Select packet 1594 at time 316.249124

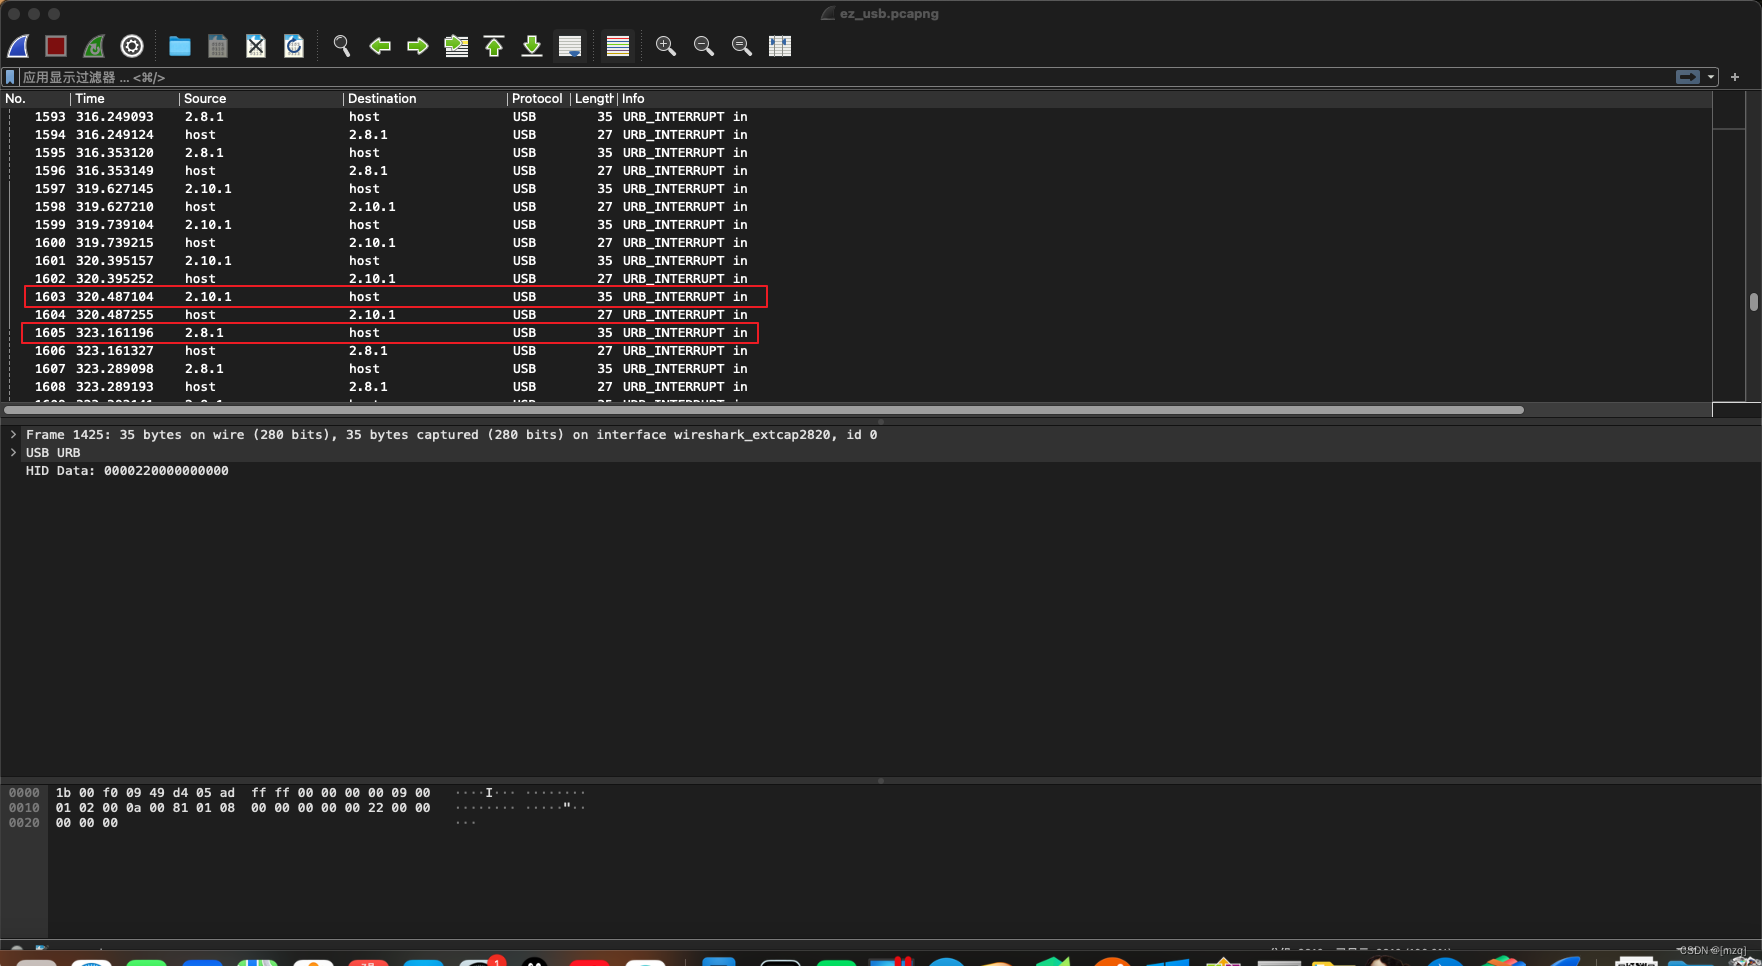coord(856,135)
